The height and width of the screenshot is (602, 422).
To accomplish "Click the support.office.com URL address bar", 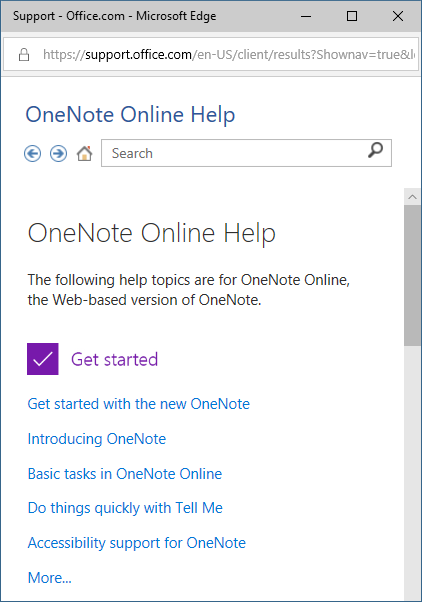I will 211,55.
